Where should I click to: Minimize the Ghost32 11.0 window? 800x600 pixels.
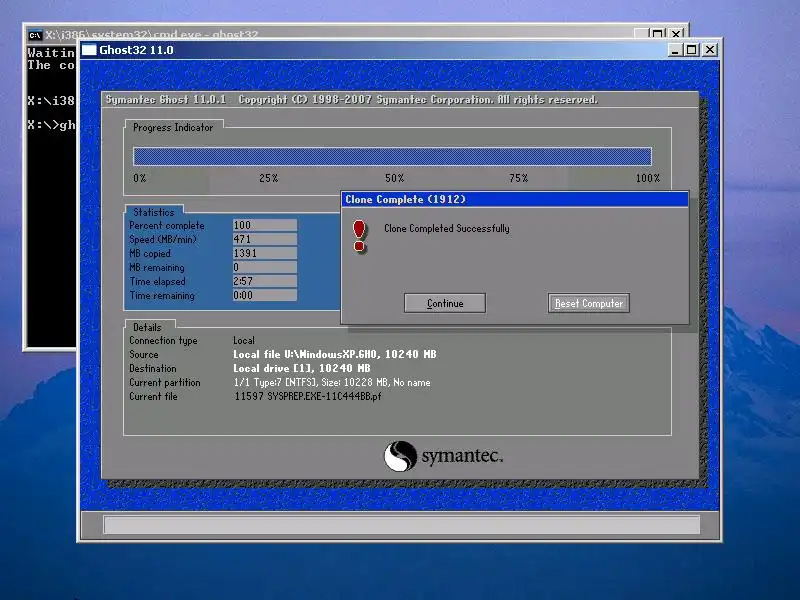(674, 50)
